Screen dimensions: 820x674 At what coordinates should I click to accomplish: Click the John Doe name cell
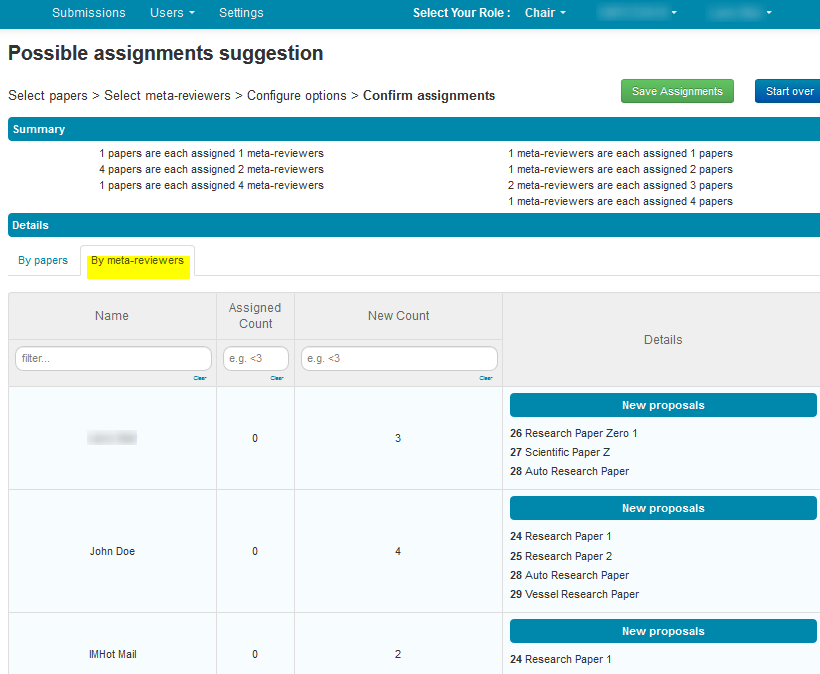coord(112,551)
